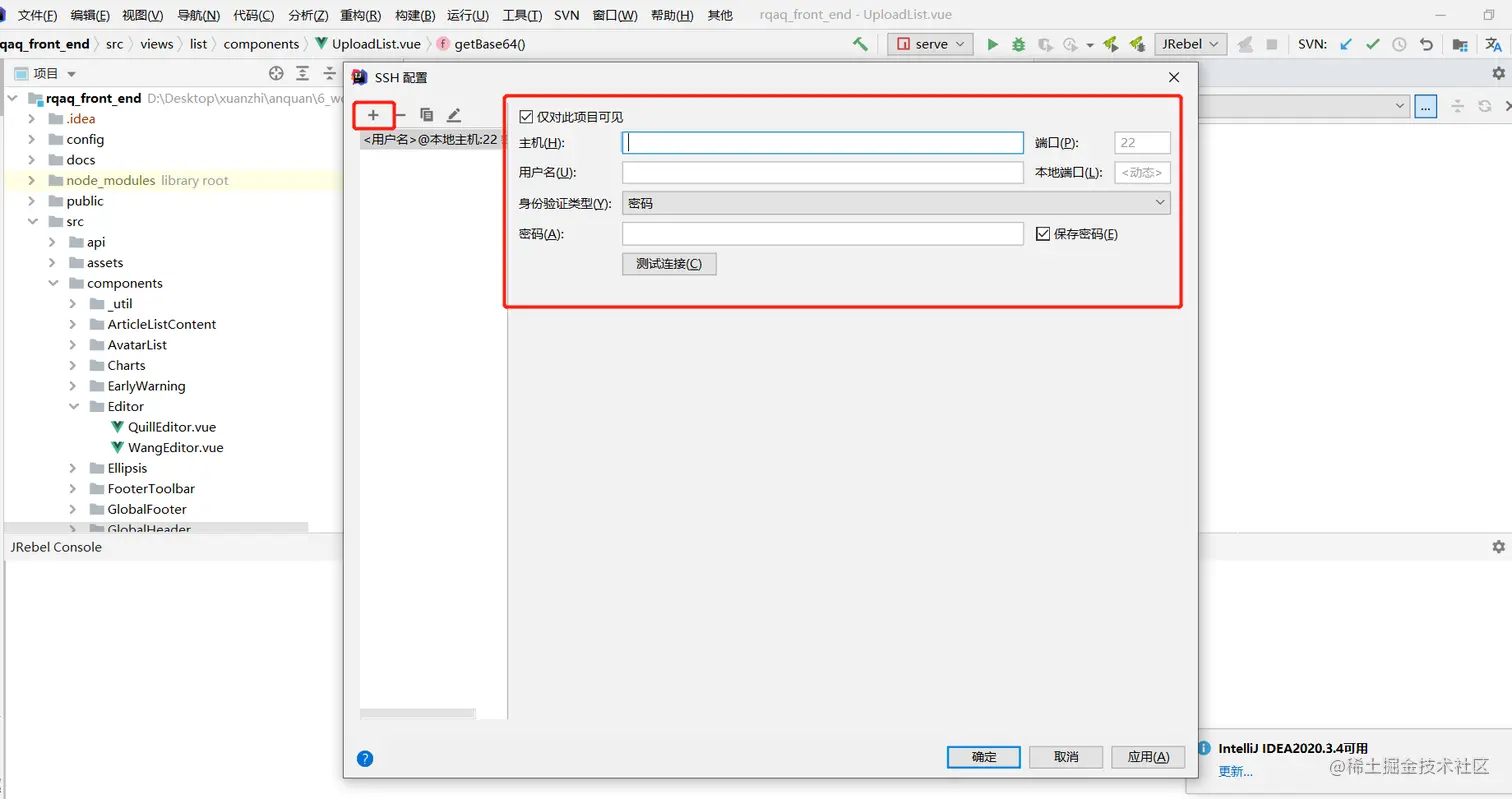Click the 端口(P) port field showing 22
This screenshot has height=799, width=1512.
tap(1142, 143)
